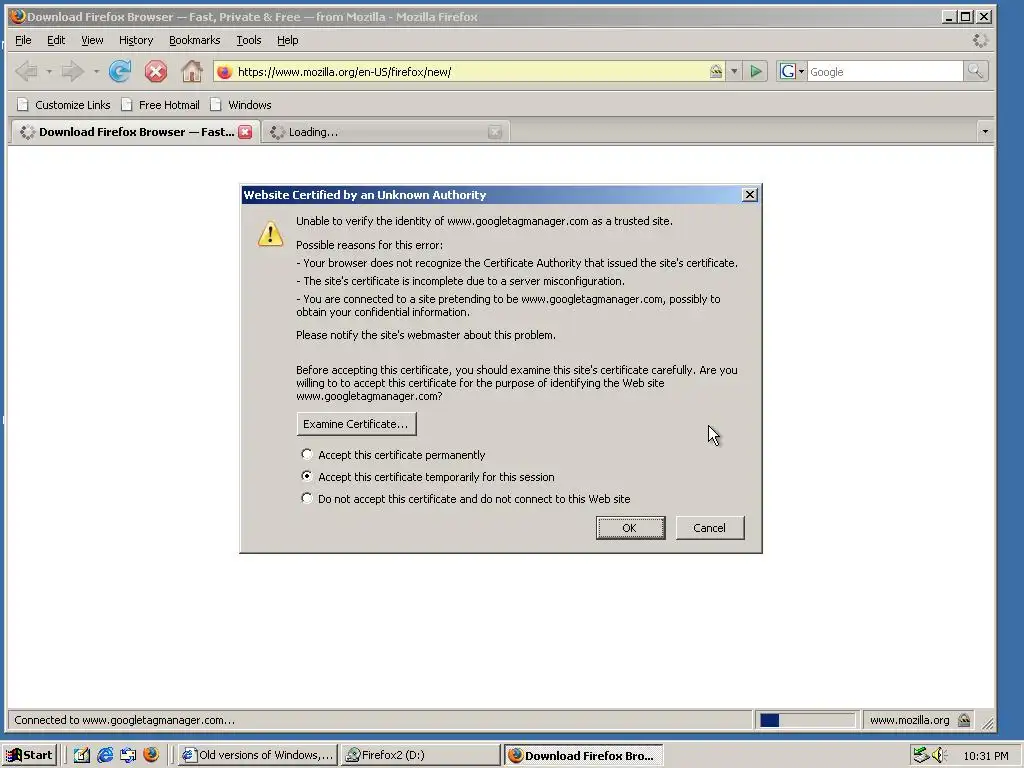Viewport: 1024px width, 768px height.
Task: Click the Forward arrow navigation button
Action: click(x=72, y=71)
